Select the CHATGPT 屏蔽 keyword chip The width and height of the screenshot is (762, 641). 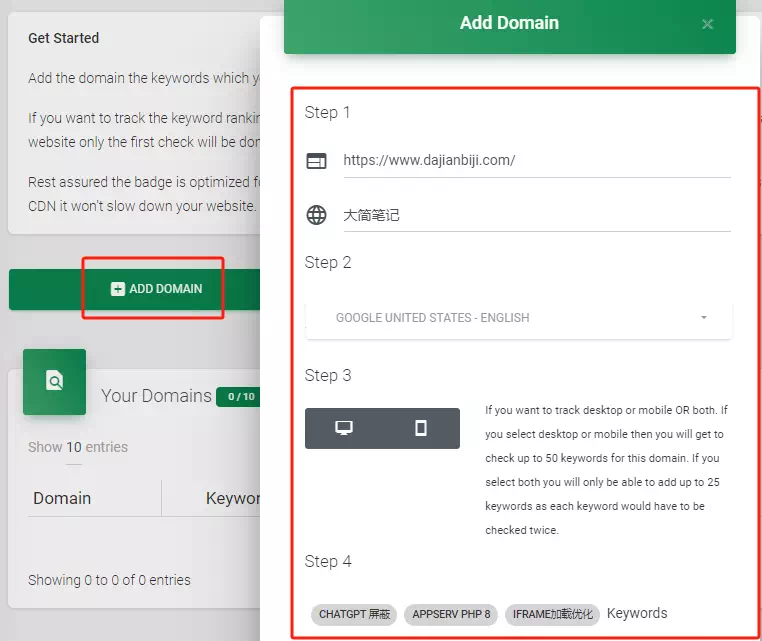pyautogui.click(x=355, y=614)
